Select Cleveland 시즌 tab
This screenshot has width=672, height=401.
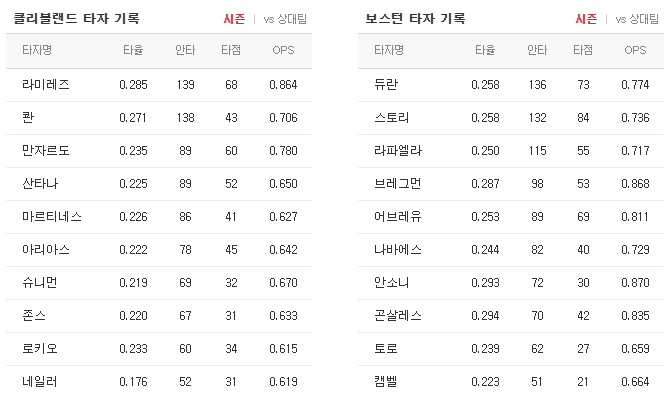point(234,19)
